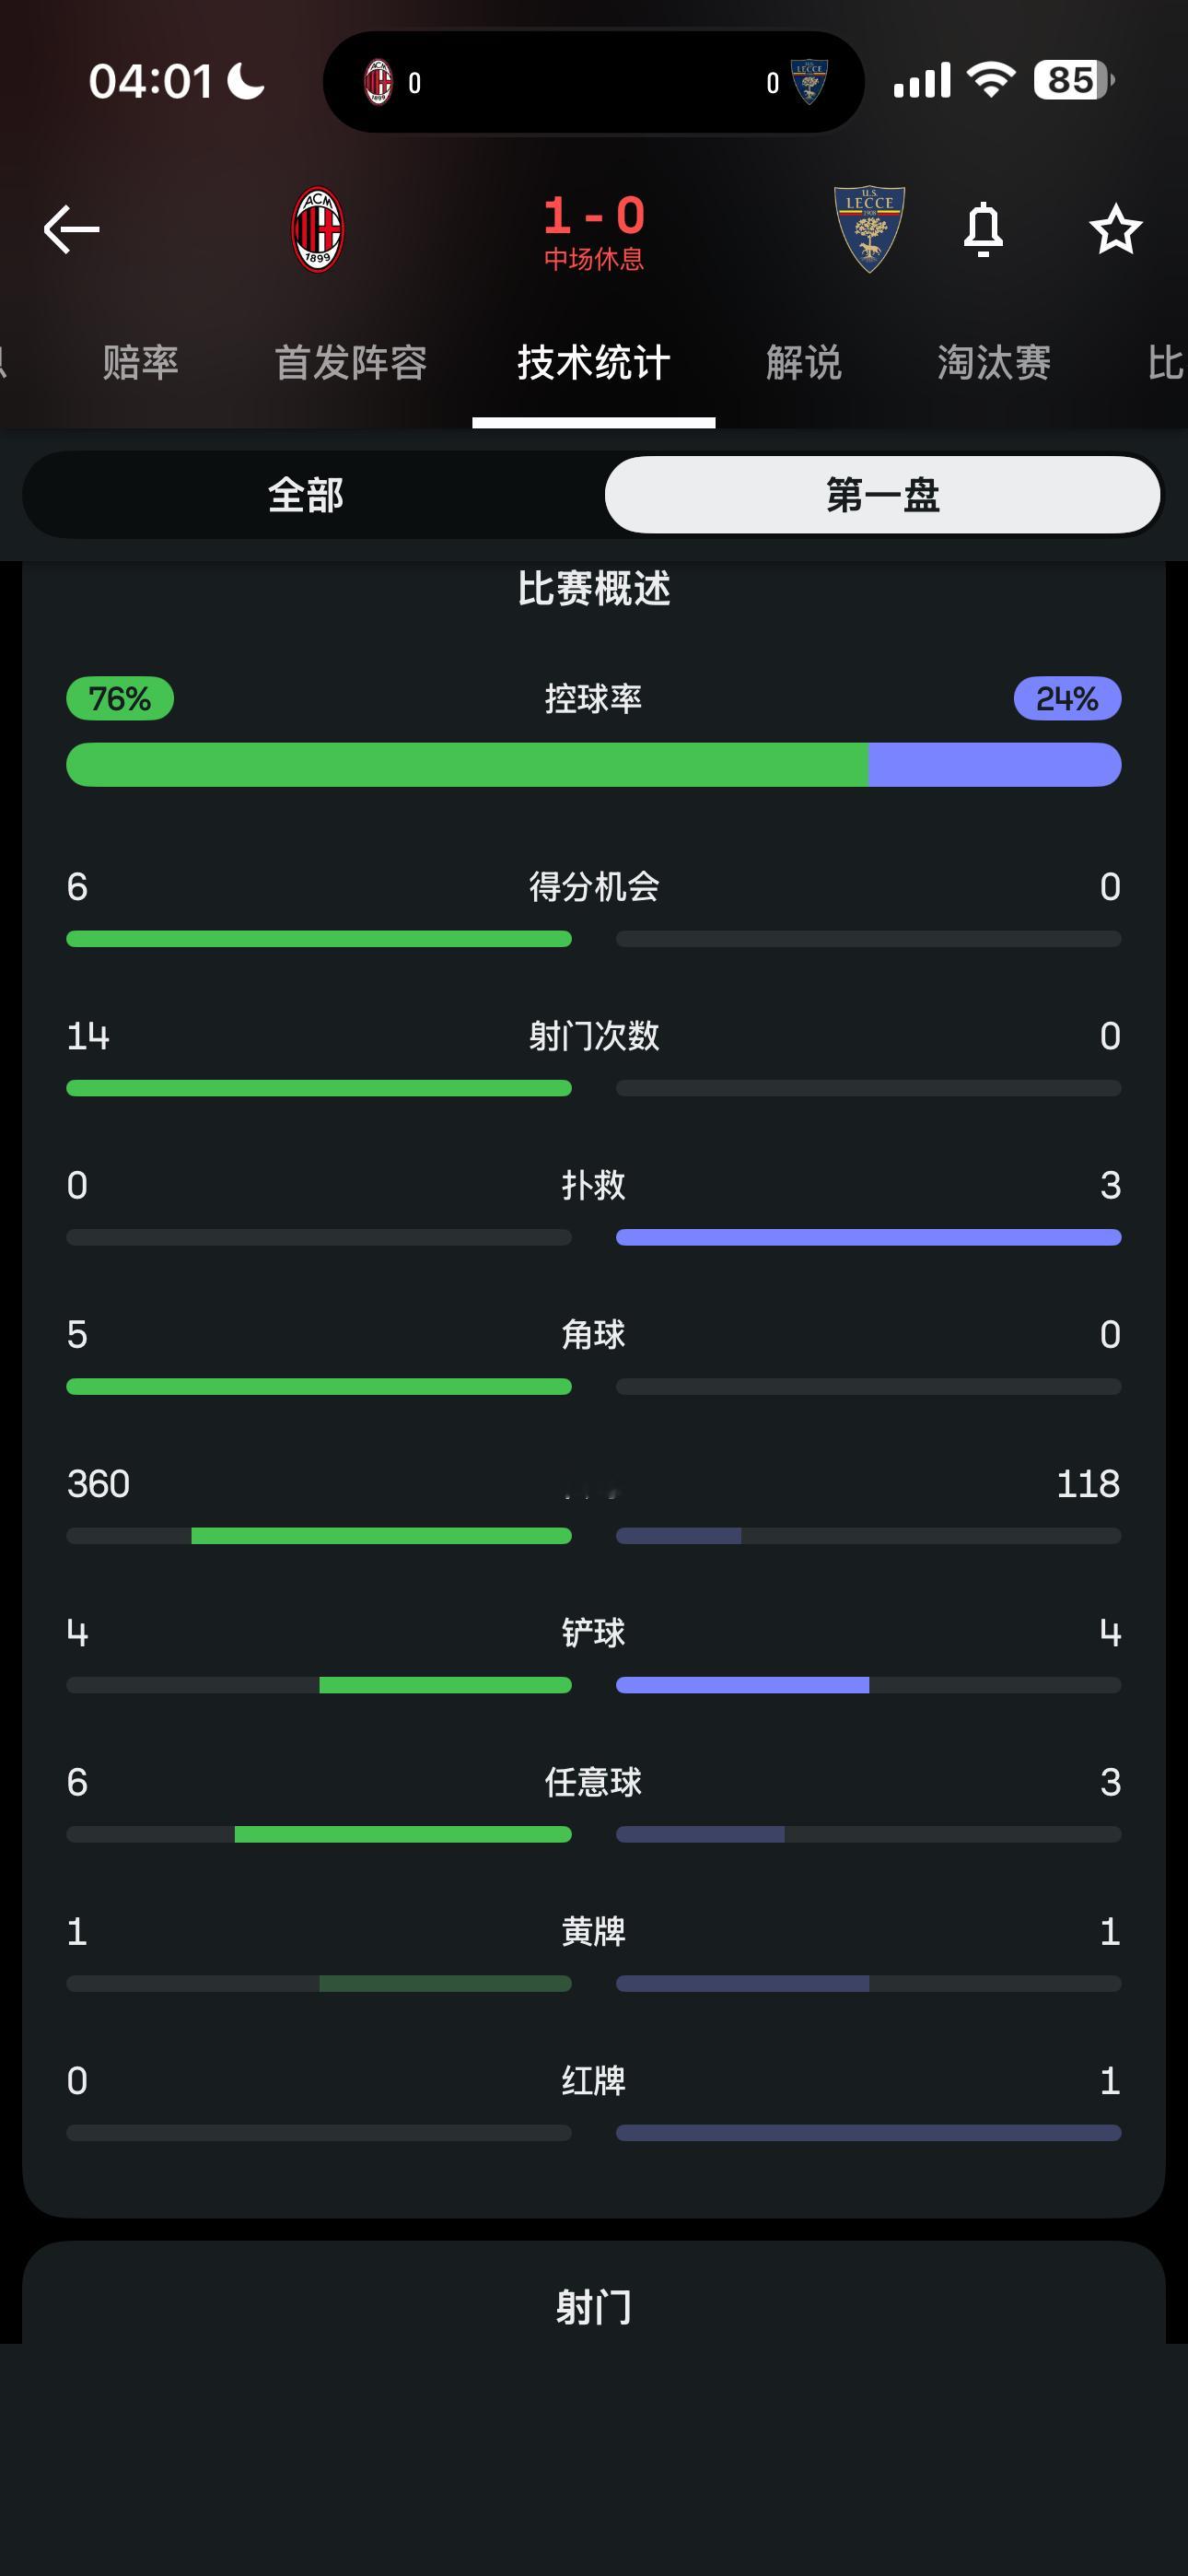The height and width of the screenshot is (2576, 1188).
Task: Tap the battery indicator in the status bar
Action: [1074, 80]
